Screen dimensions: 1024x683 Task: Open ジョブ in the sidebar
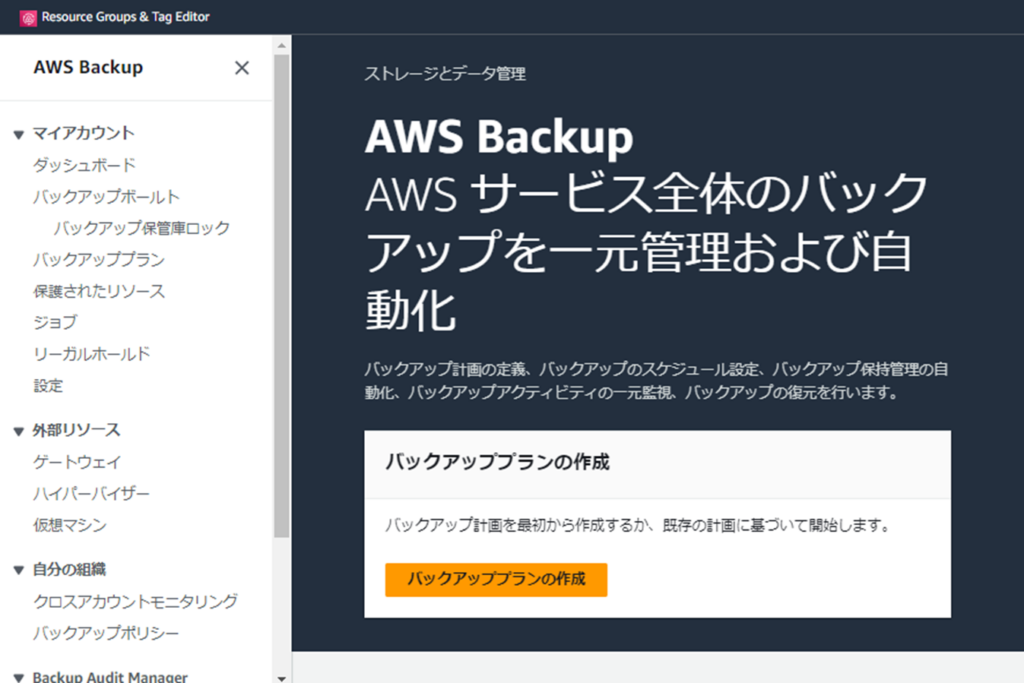click(56, 322)
